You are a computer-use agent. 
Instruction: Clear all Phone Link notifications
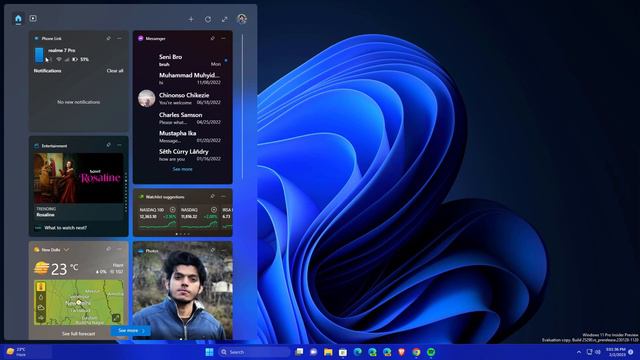coord(115,71)
